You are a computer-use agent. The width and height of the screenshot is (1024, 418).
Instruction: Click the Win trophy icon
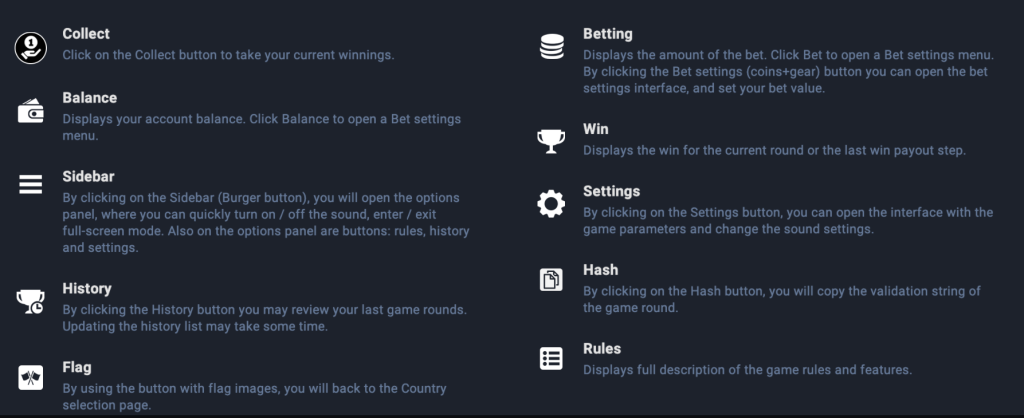click(551, 142)
